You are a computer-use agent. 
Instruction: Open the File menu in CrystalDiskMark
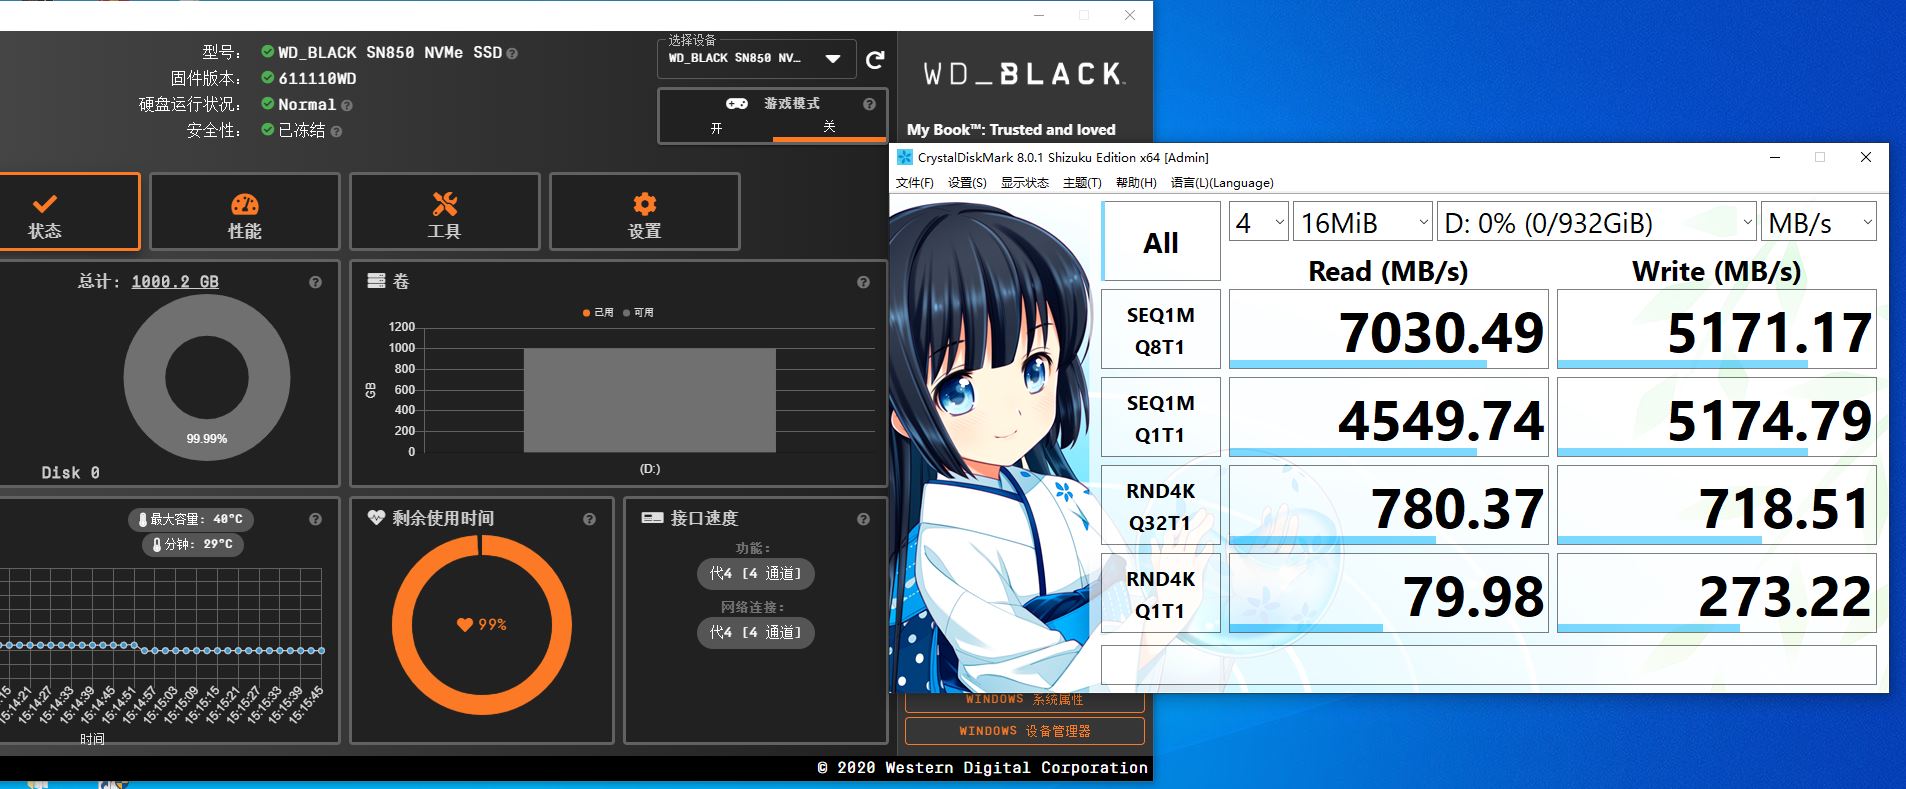coord(915,183)
